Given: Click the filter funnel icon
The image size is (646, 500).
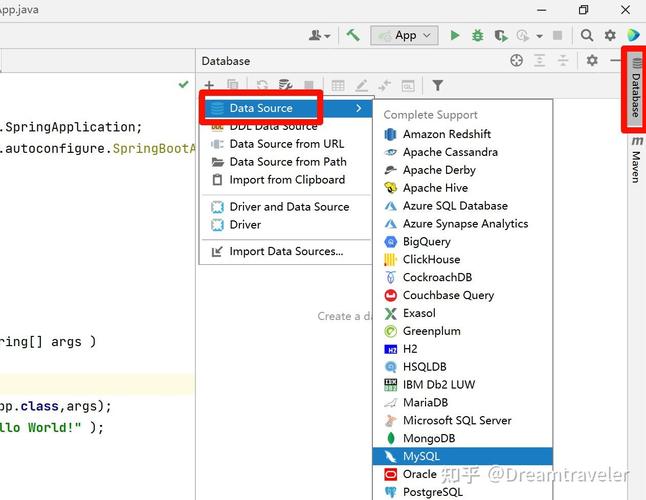Looking at the screenshot, I should tap(438, 85).
